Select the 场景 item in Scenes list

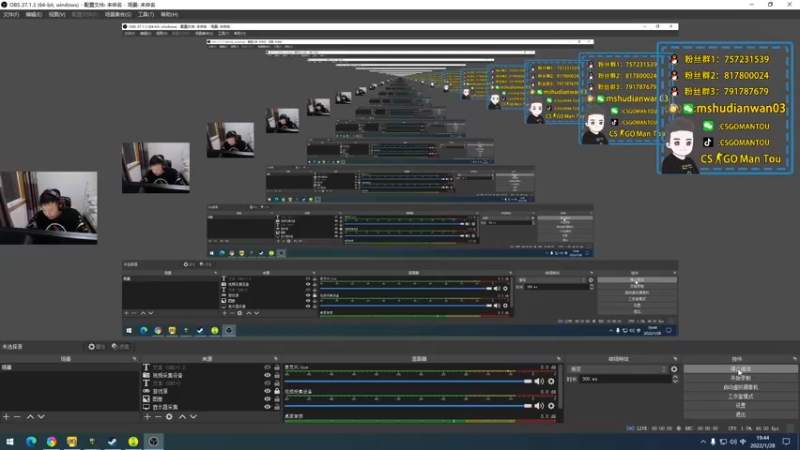[69, 367]
